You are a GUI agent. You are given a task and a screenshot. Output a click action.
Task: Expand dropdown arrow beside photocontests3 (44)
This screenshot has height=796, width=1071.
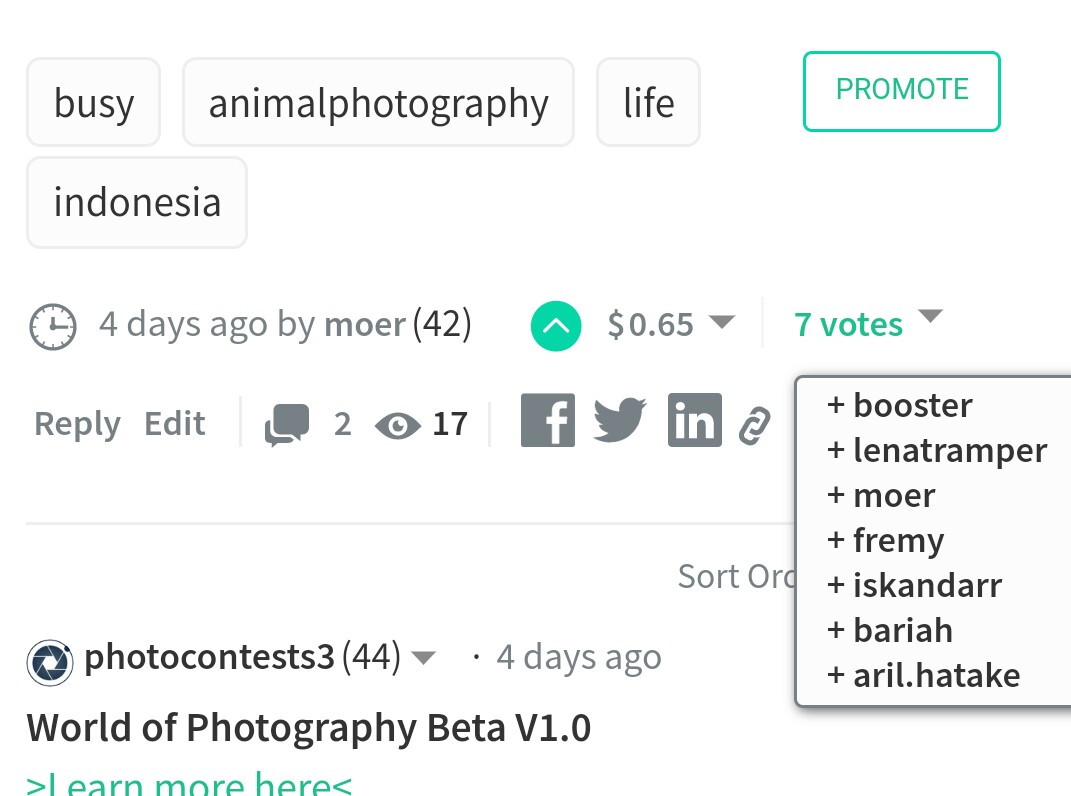[423, 658]
